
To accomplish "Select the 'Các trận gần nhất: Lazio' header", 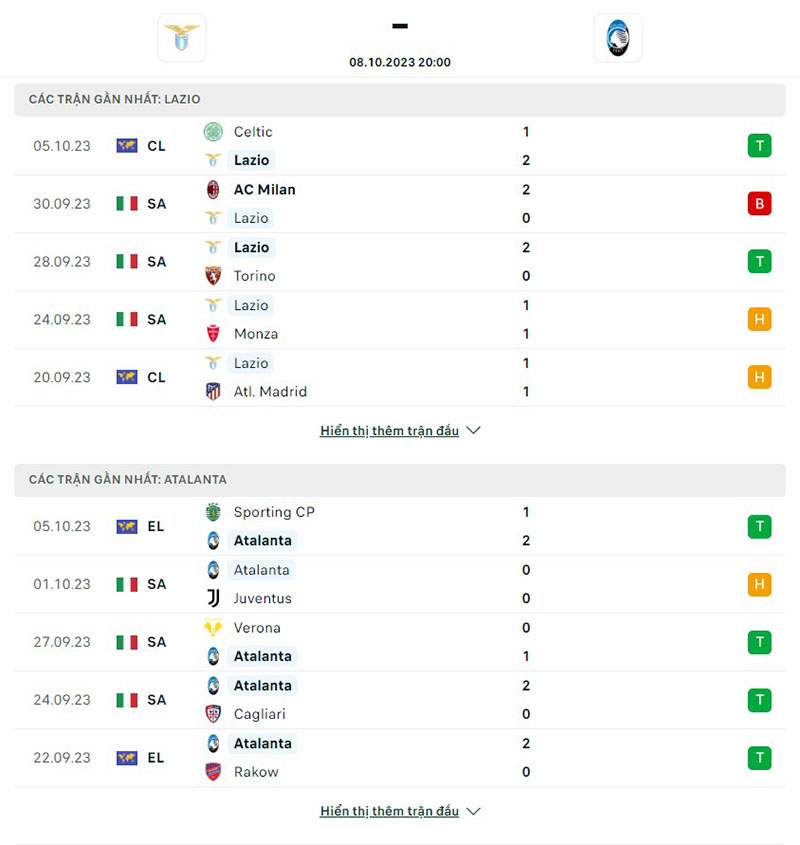I will pos(115,100).
